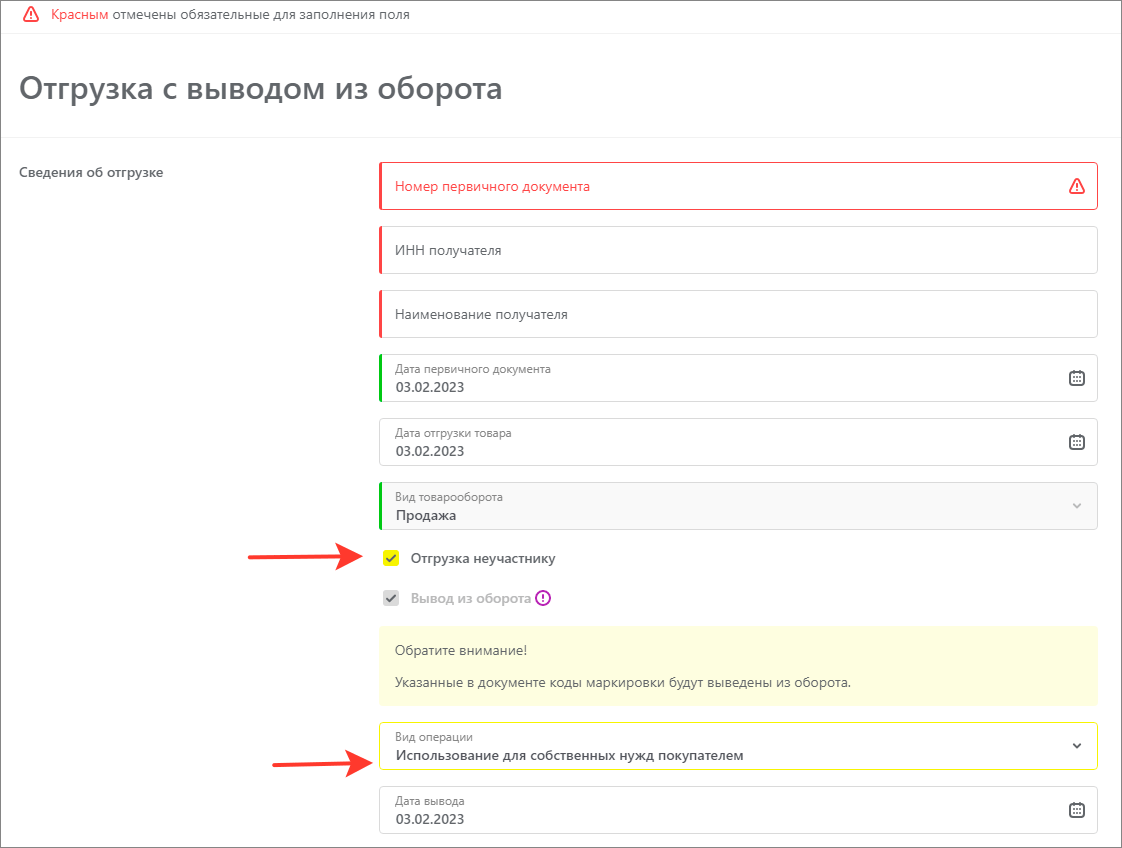Click into the ИНН получателя field
This screenshot has width=1122, height=848.
pyautogui.click(x=738, y=250)
